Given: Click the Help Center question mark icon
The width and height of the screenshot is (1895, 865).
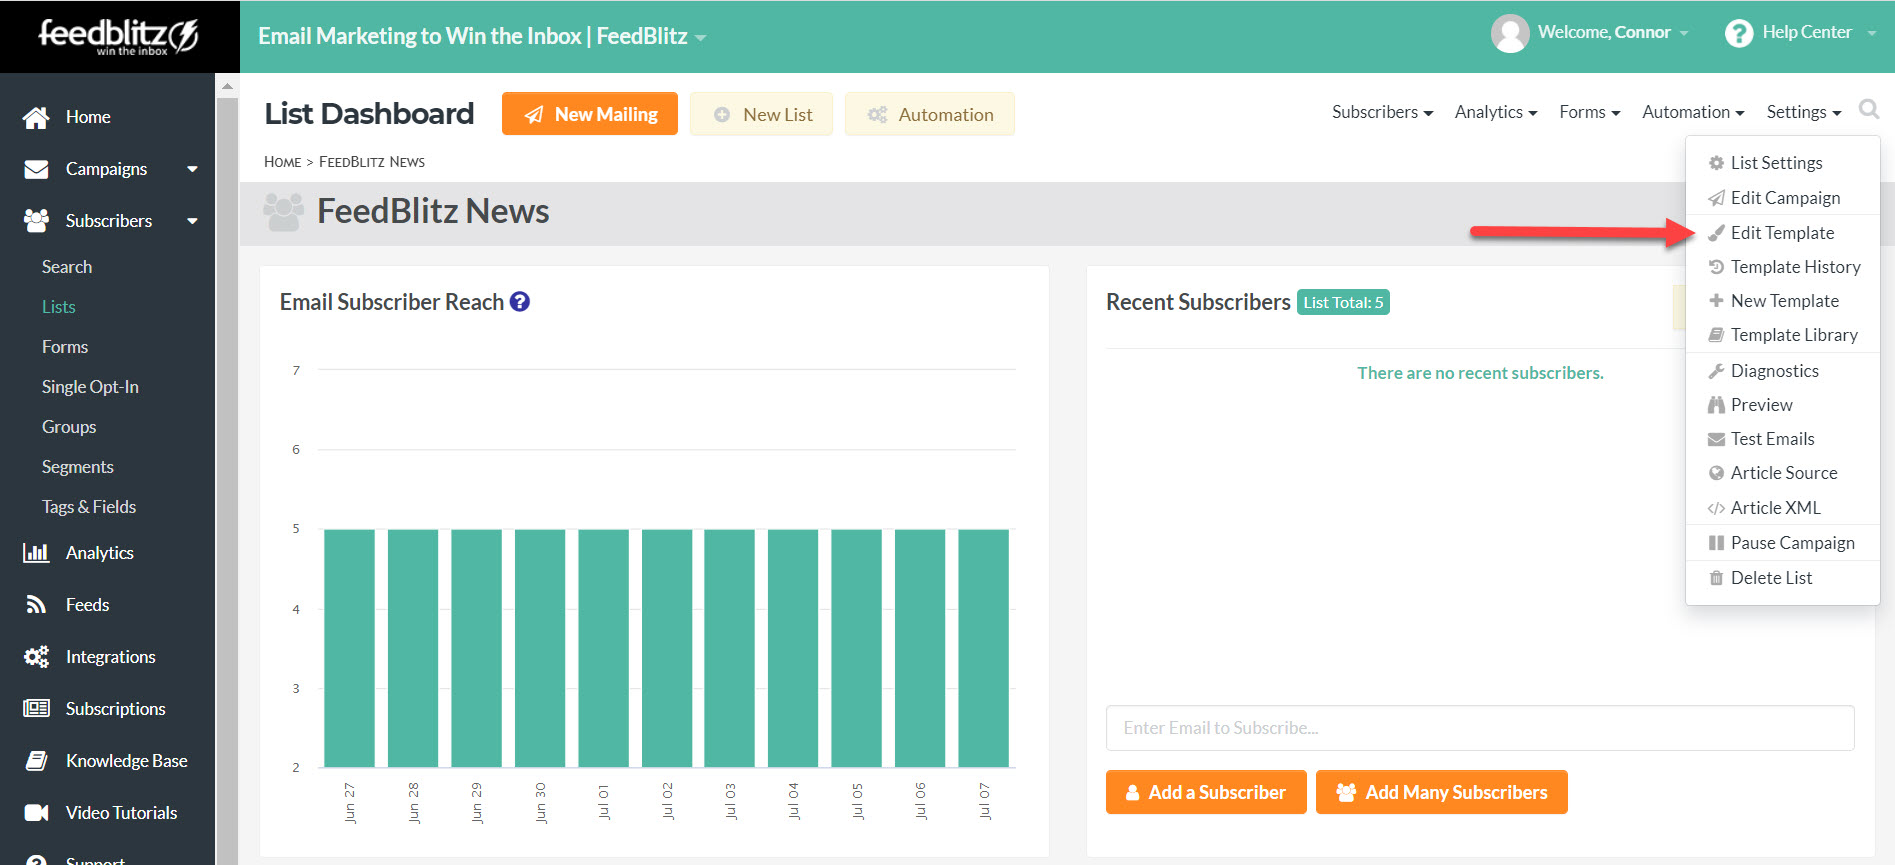Looking at the screenshot, I should (x=1739, y=33).
